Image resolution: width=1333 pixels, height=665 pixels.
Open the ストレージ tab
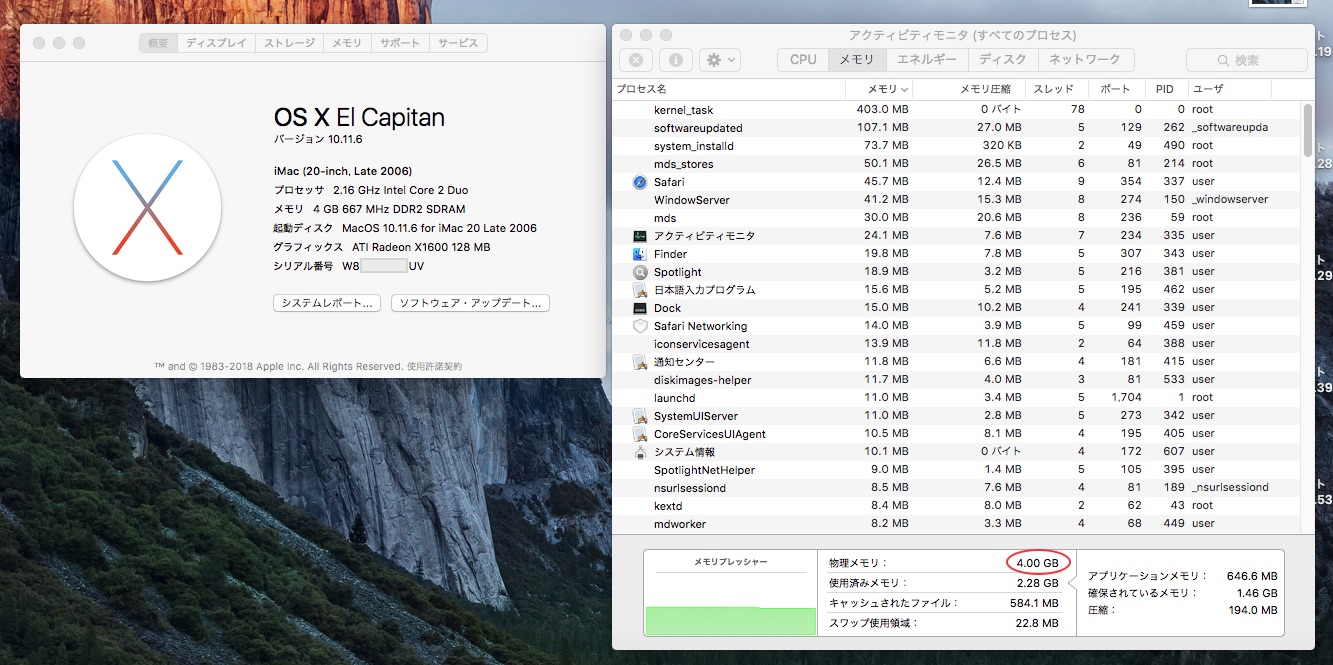289,43
